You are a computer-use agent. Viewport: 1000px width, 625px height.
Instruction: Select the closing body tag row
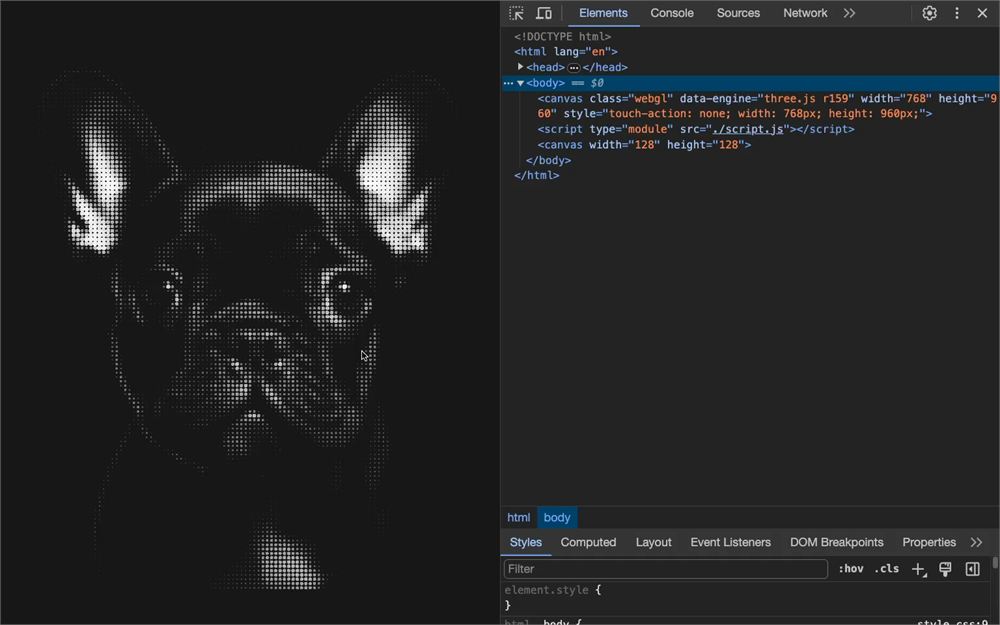[x=750, y=160]
